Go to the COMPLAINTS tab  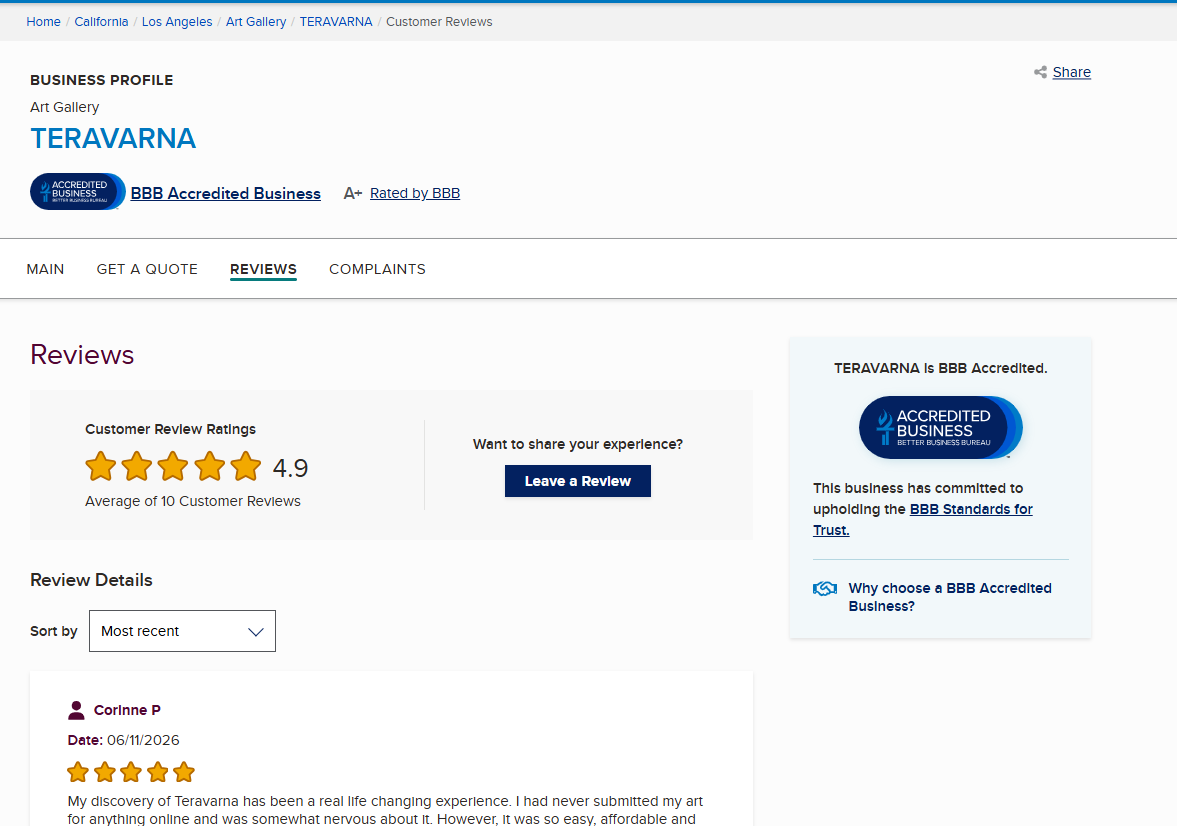(377, 269)
